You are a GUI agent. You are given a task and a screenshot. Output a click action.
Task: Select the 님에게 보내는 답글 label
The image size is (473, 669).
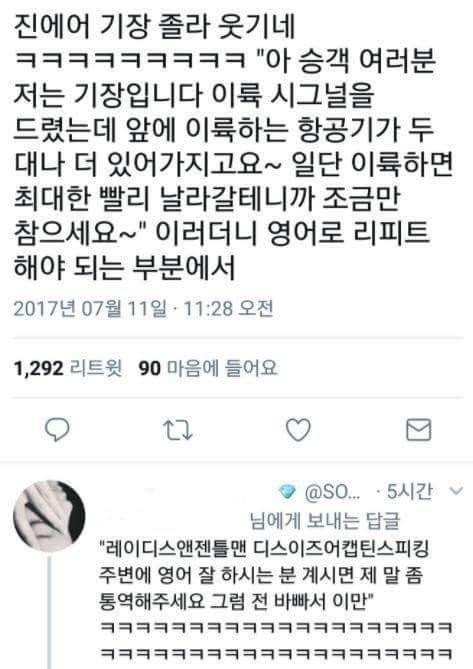coord(325,520)
